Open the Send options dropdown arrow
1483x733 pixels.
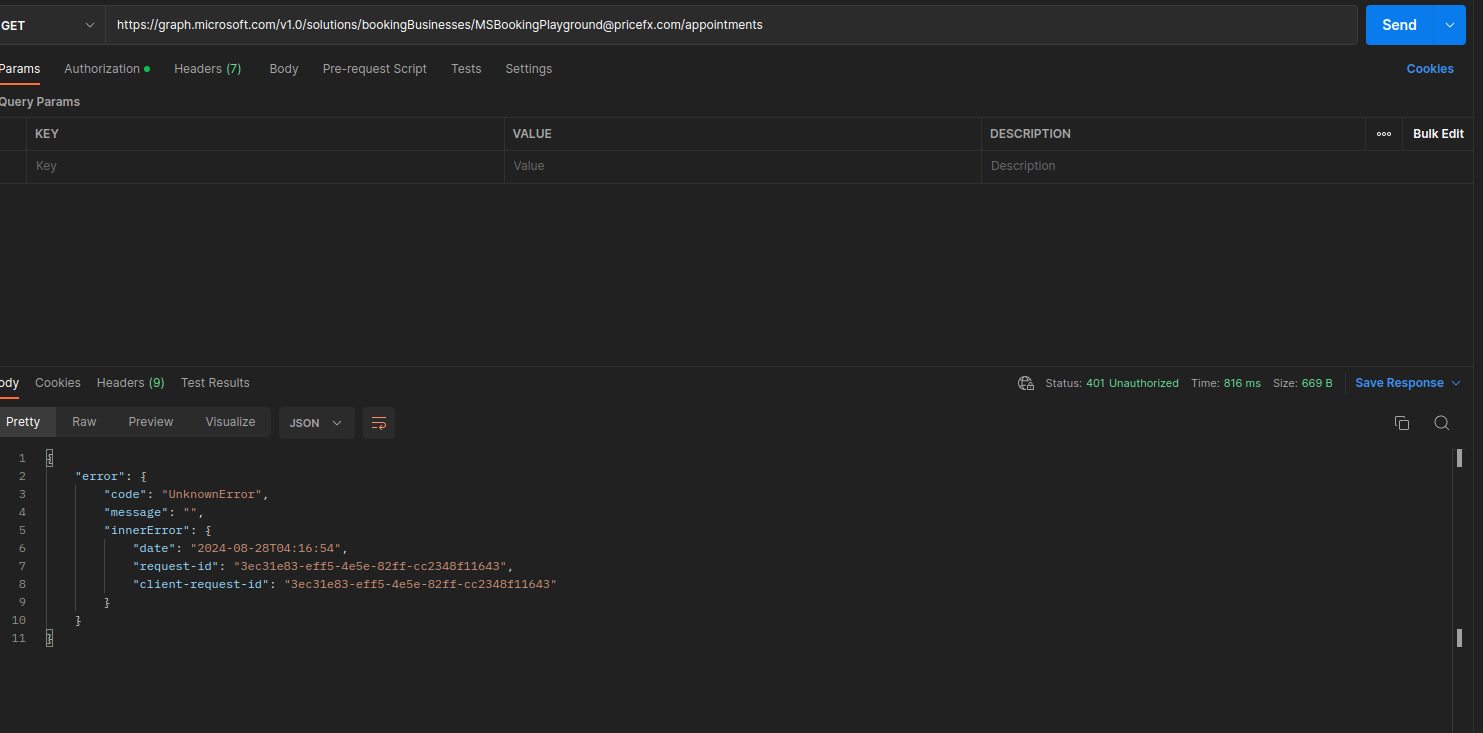(x=1449, y=25)
